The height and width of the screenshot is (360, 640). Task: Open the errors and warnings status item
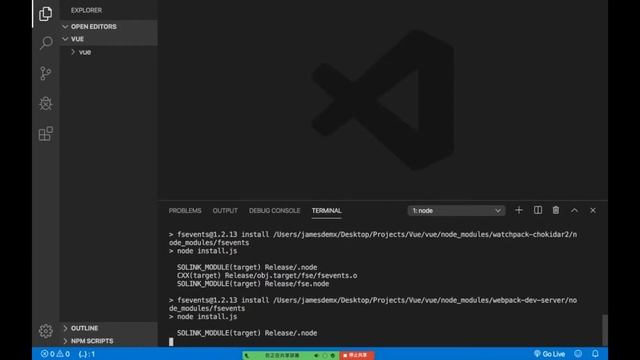(55, 354)
